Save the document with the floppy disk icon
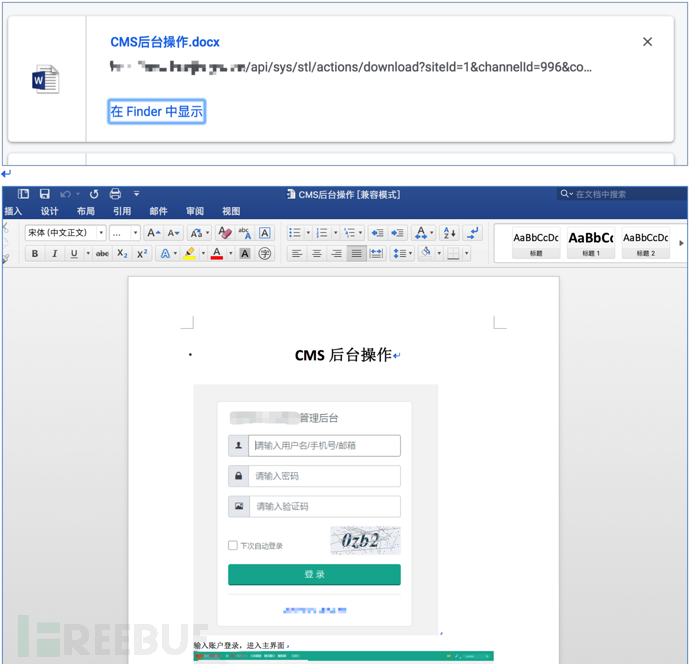Image resolution: width=690 pixels, height=664 pixels. [44, 194]
